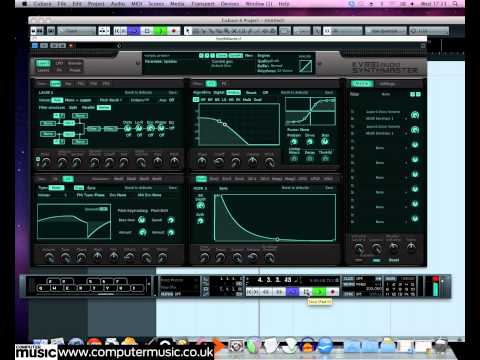Click the filter cutoff handle on the curve
The image size is (480, 360).
pyautogui.click(x=225, y=125)
